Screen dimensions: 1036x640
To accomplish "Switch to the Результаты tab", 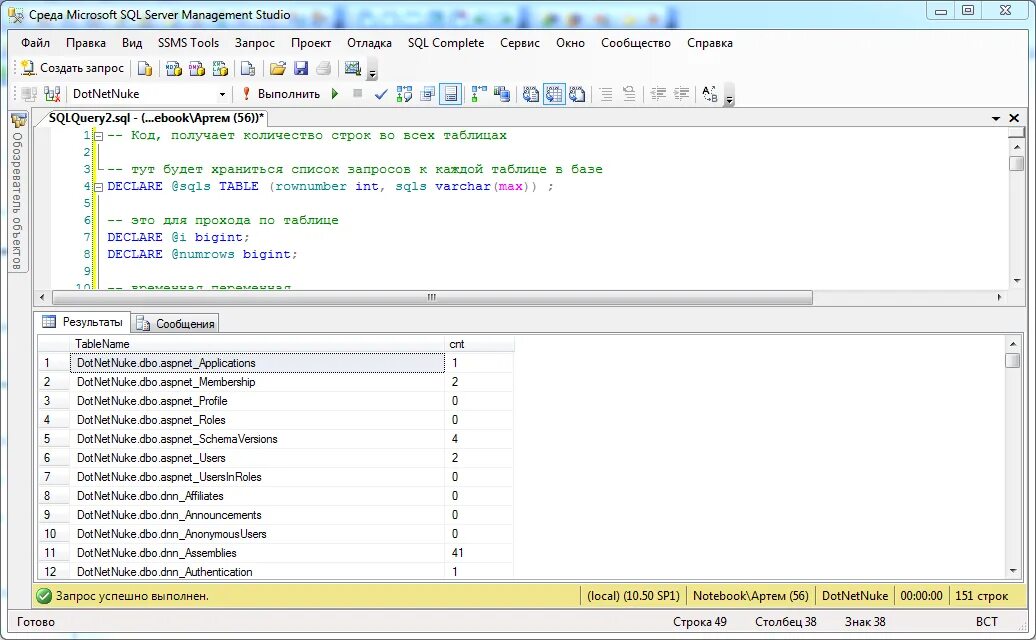I will point(83,322).
